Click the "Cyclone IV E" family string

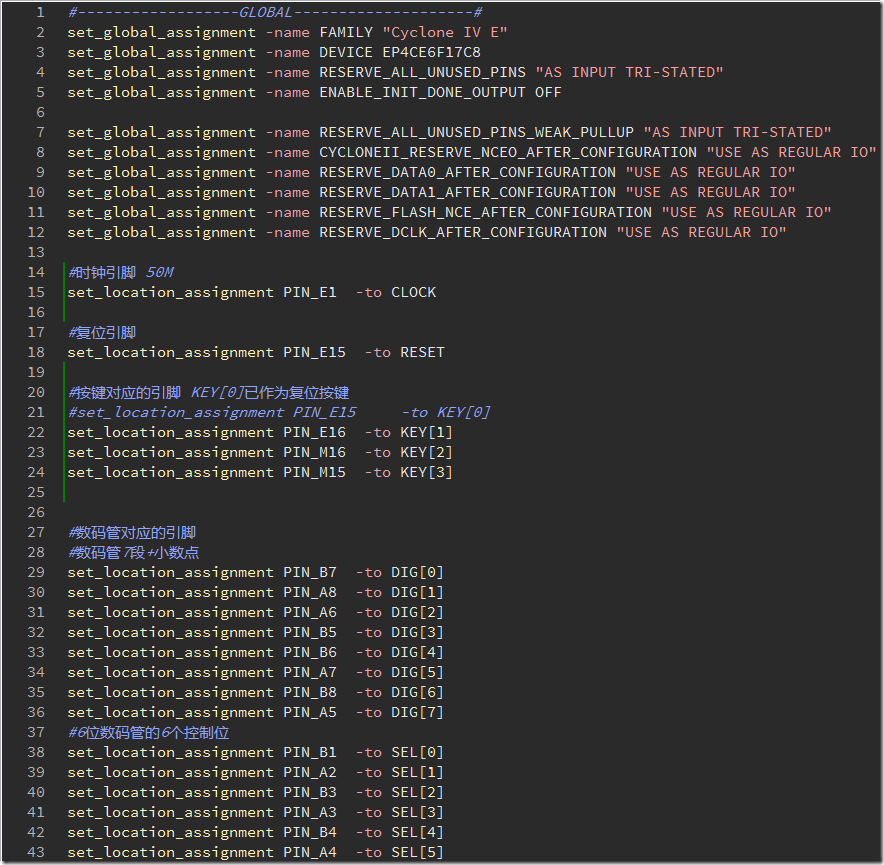[445, 33]
